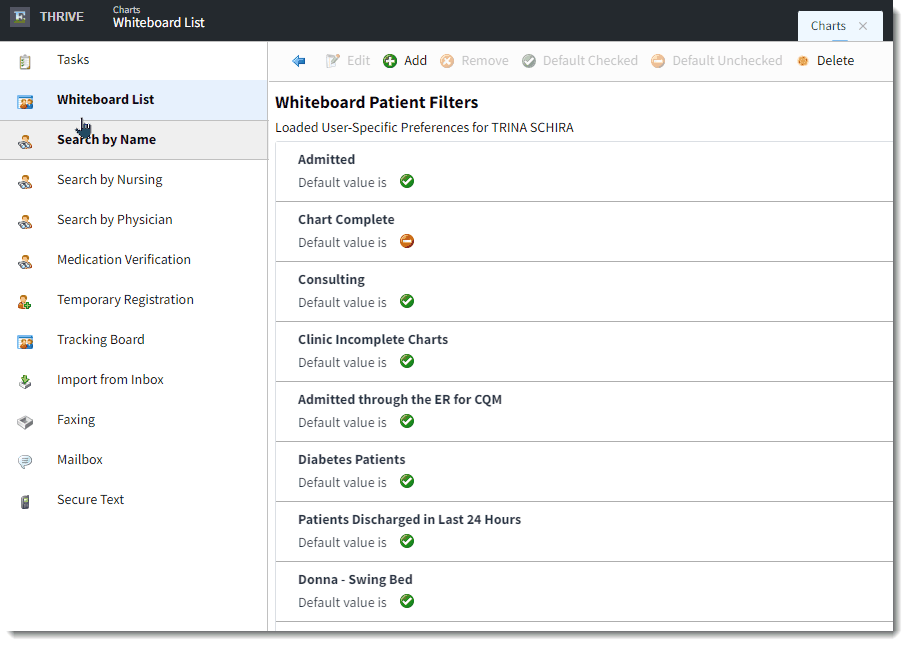Click the blue back arrow icon
The width and height of the screenshot is (908, 646).
click(299, 61)
